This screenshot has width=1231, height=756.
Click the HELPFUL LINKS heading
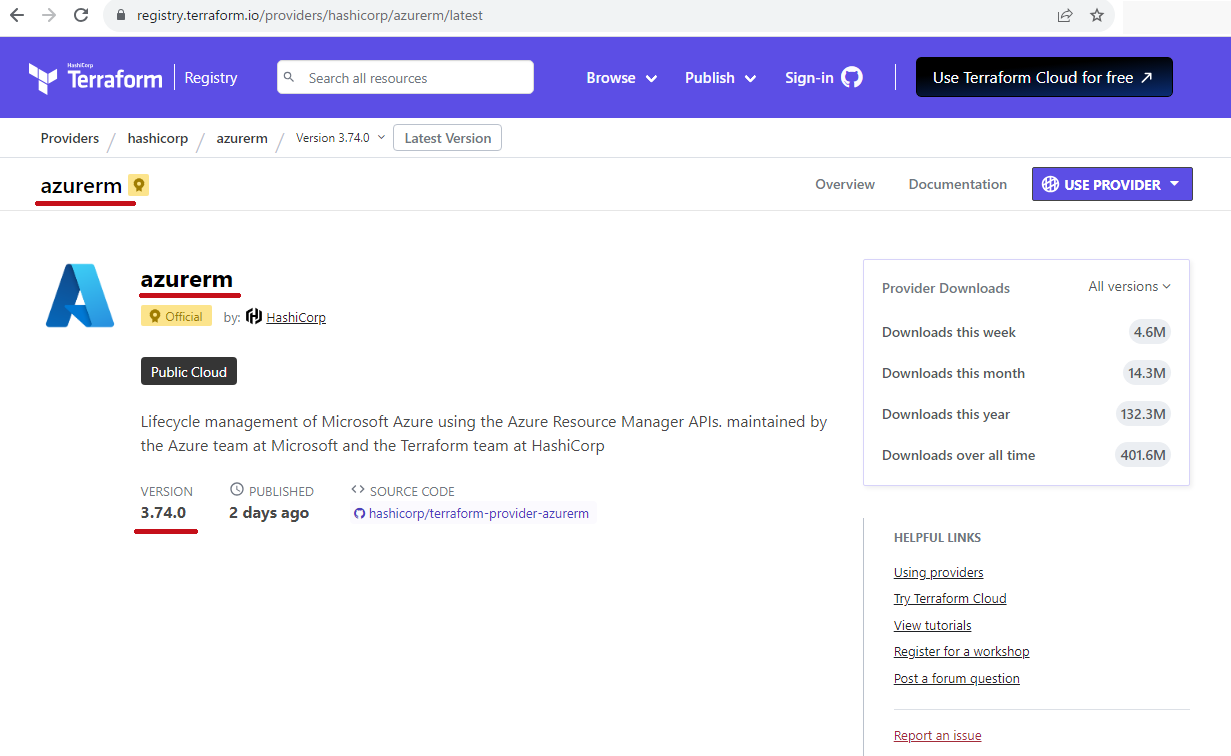coord(937,538)
